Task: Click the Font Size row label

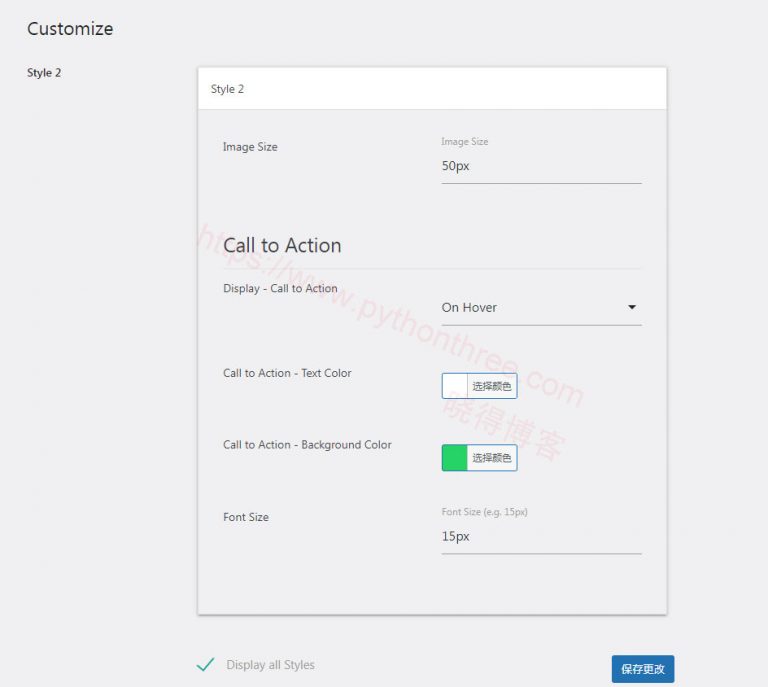Action: 246,517
